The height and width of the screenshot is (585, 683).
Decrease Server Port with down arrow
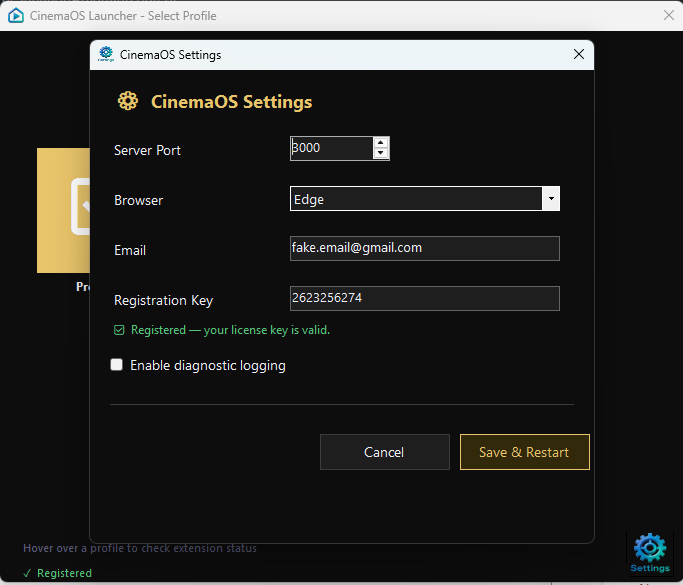(381, 153)
